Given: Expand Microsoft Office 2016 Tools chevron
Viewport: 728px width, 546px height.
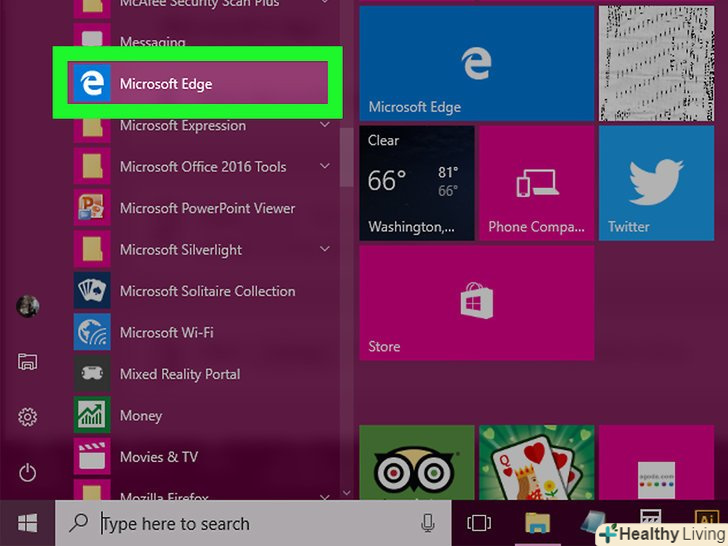Looking at the screenshot, I should click(x=325, y=166).
